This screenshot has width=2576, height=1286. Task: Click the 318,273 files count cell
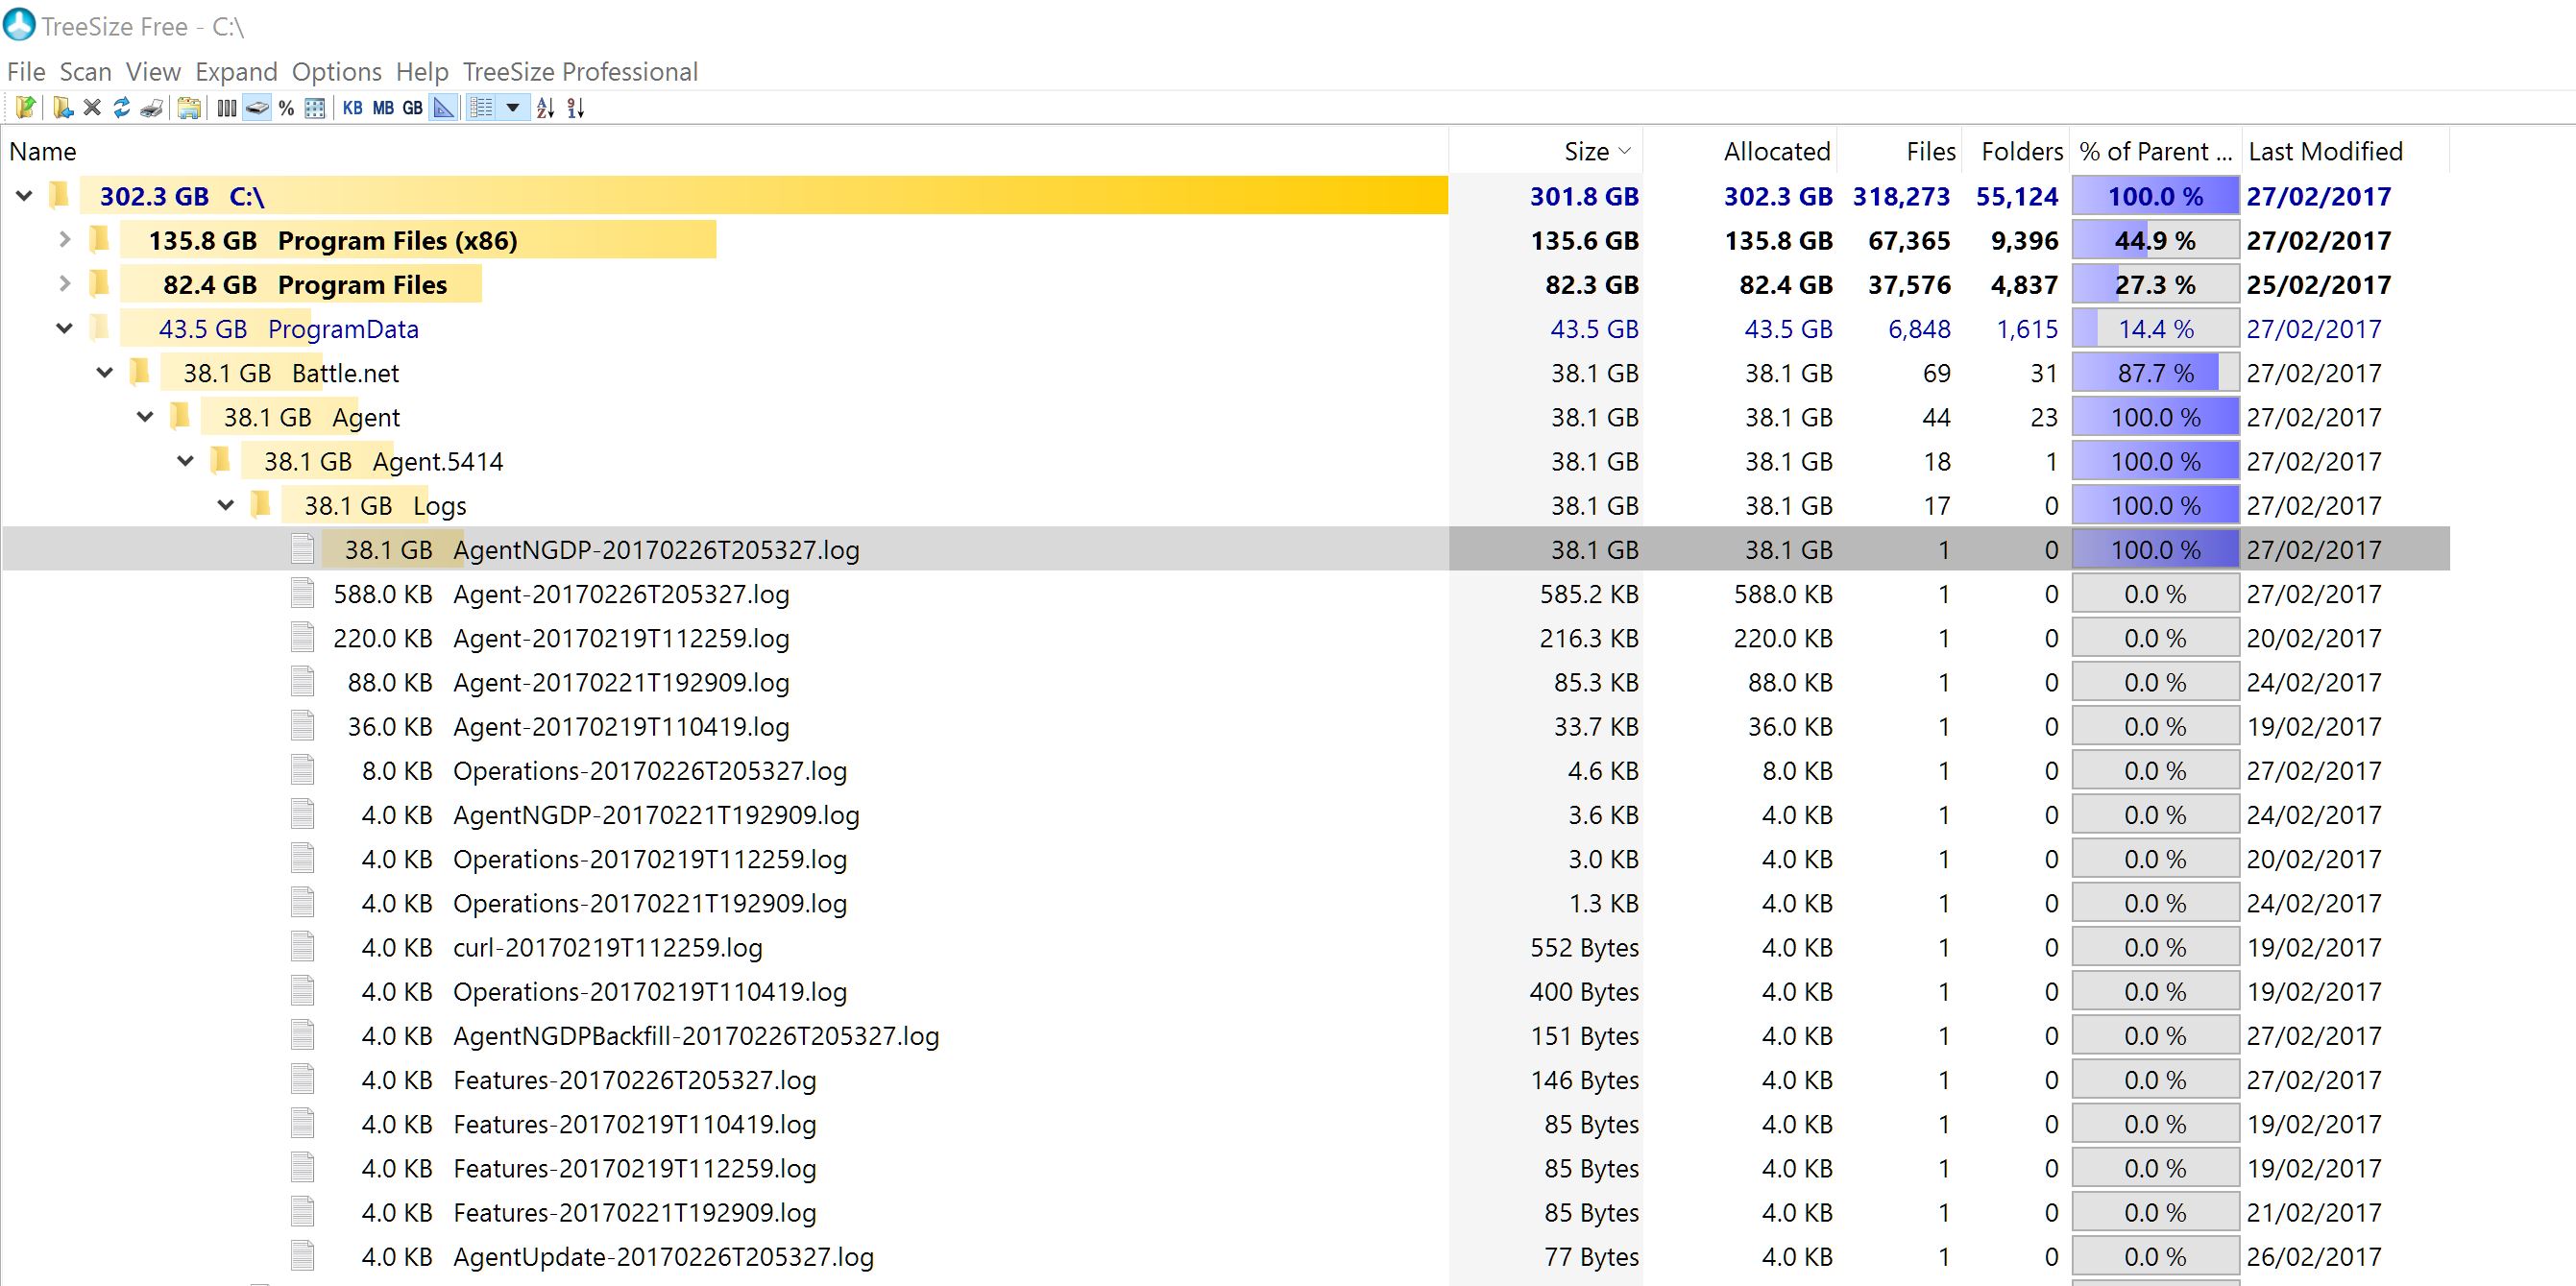[x=1901, y=196]
